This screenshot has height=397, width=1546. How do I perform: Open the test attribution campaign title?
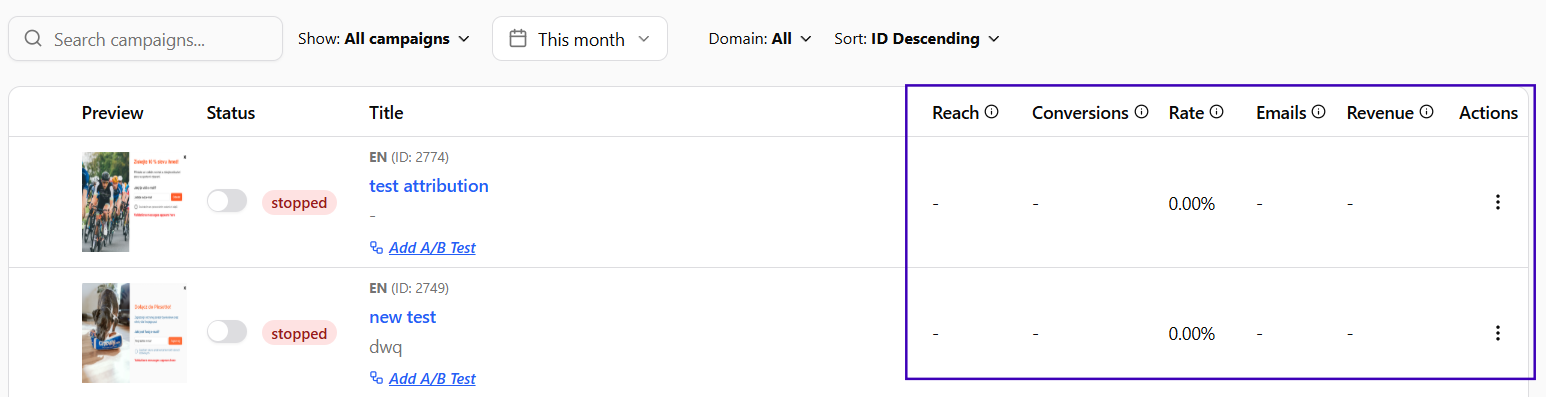429,186
